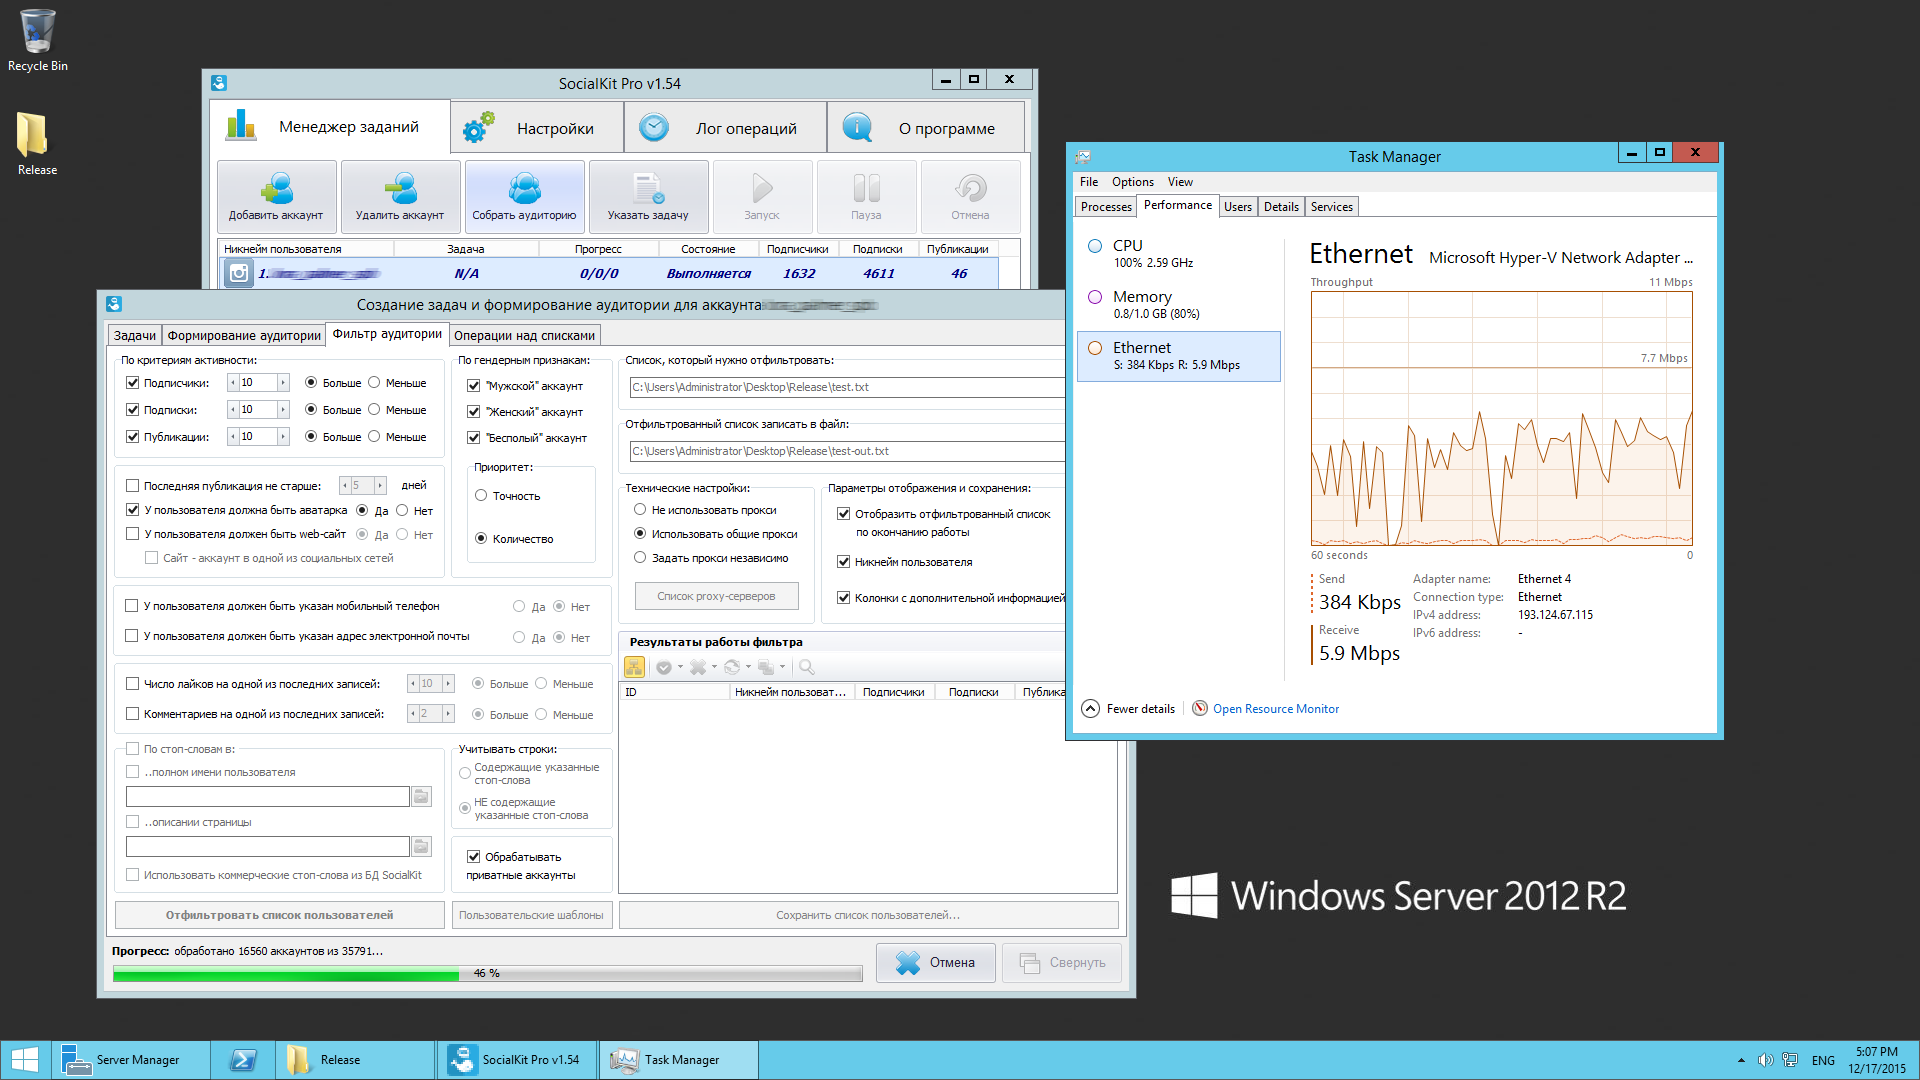Screen dimensions: 1920x1080
Task: Click the grey X delete icon in results toolbar
Action: click(x=697, y=667)
